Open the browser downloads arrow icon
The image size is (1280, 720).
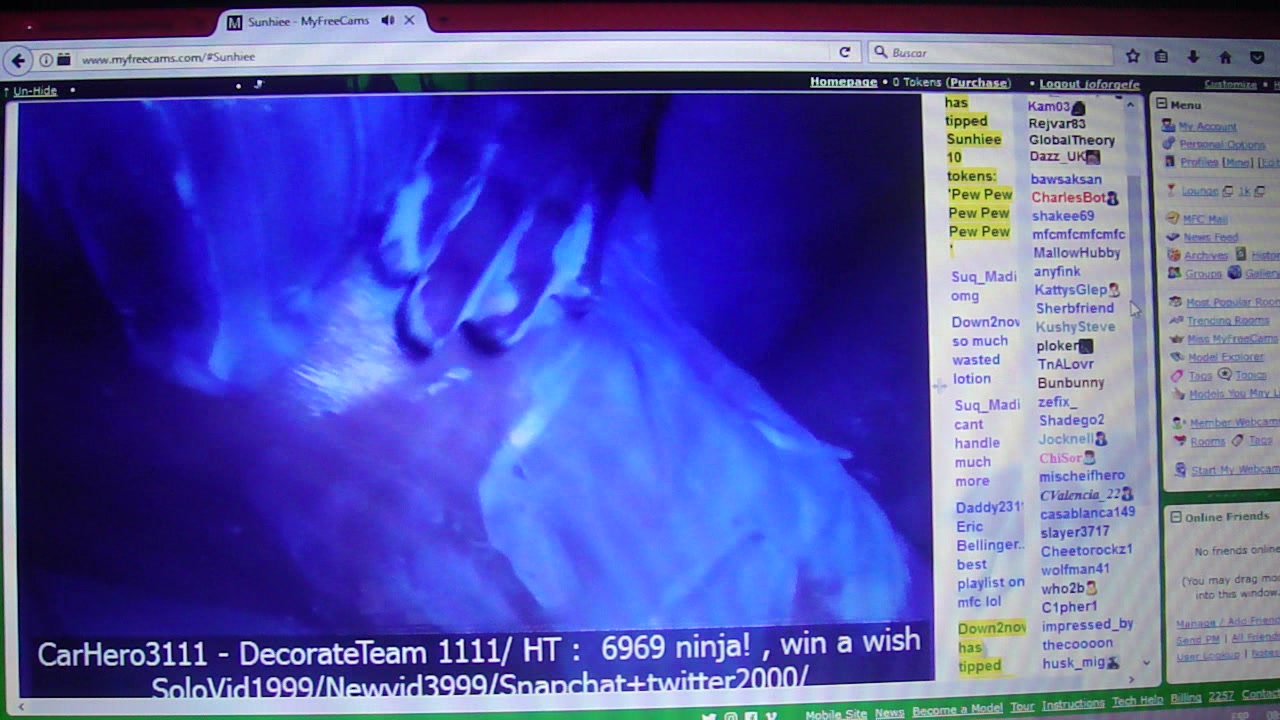click(x=1193, y=57)
